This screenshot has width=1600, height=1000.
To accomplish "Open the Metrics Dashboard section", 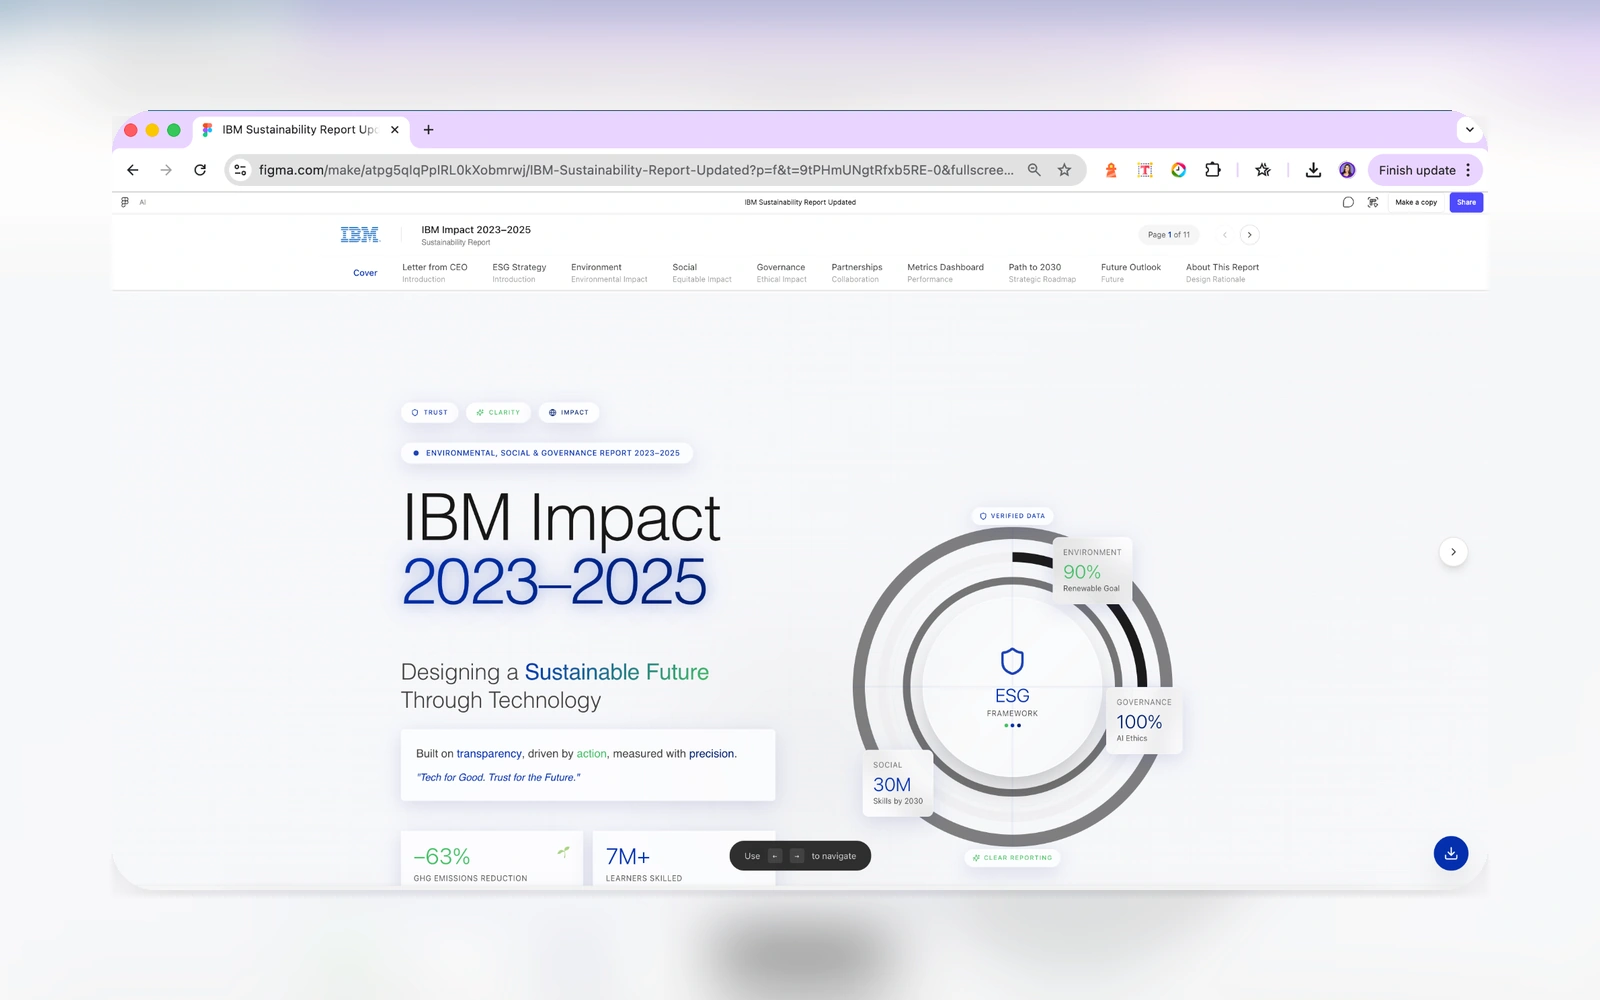I will tap(945, 273).
